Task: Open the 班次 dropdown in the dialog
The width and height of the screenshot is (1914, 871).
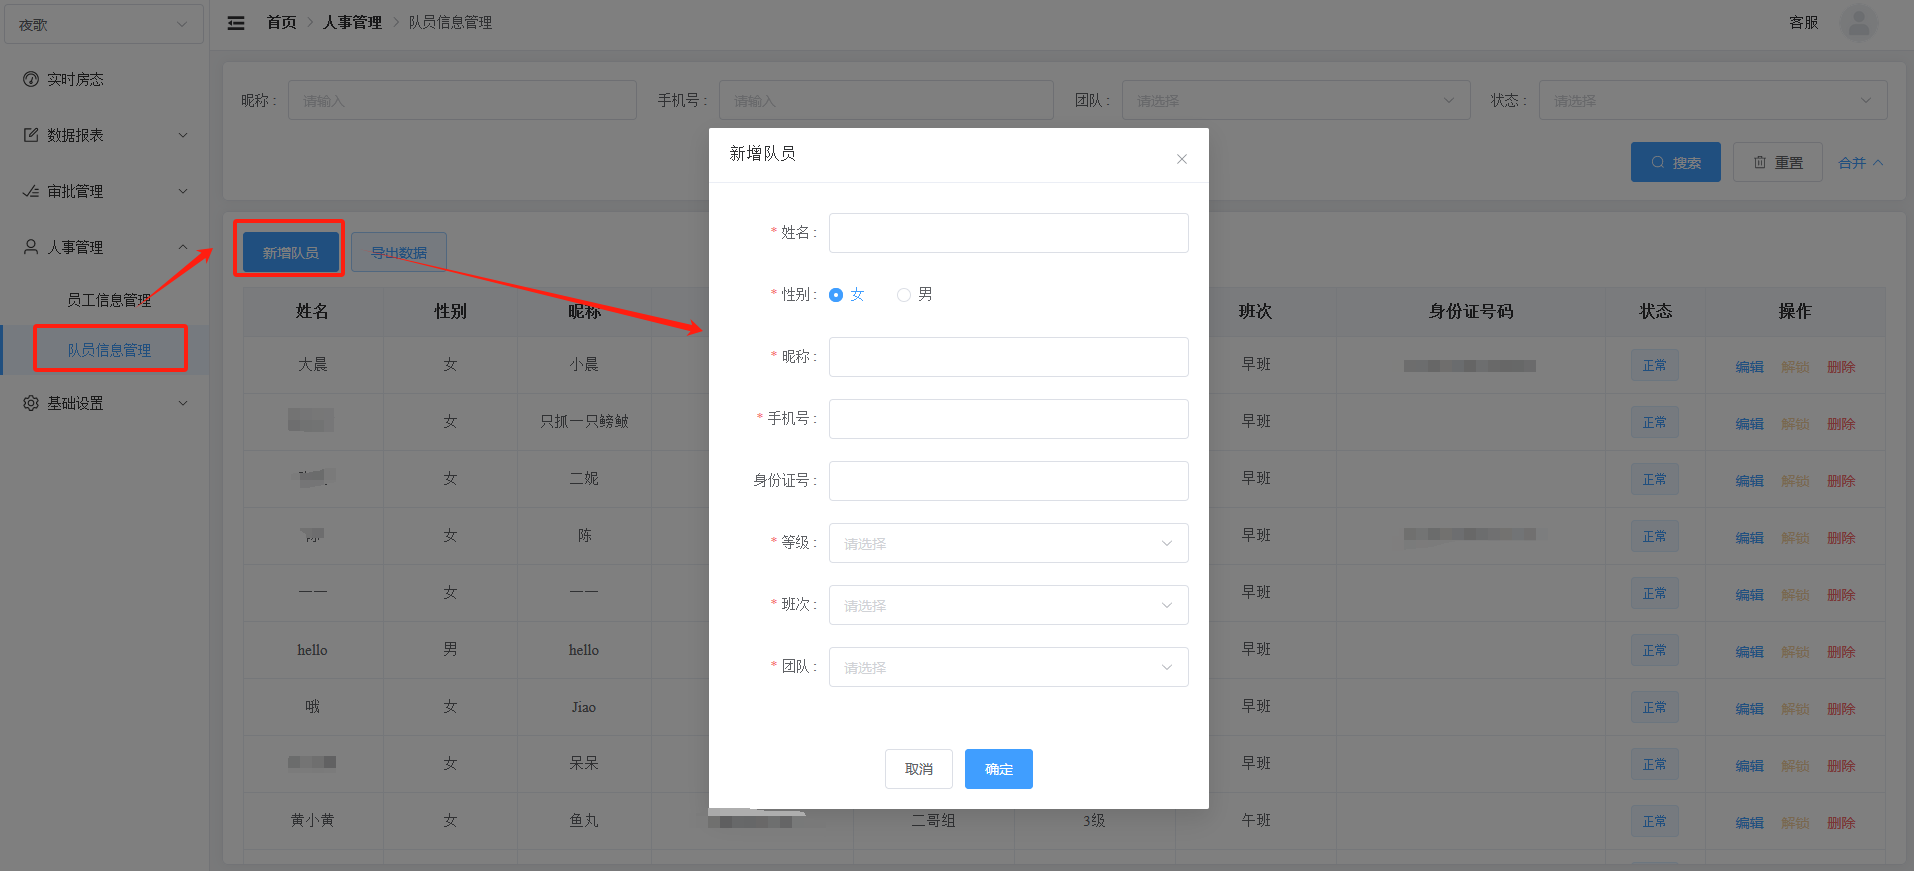Action: pos(1008,605)
